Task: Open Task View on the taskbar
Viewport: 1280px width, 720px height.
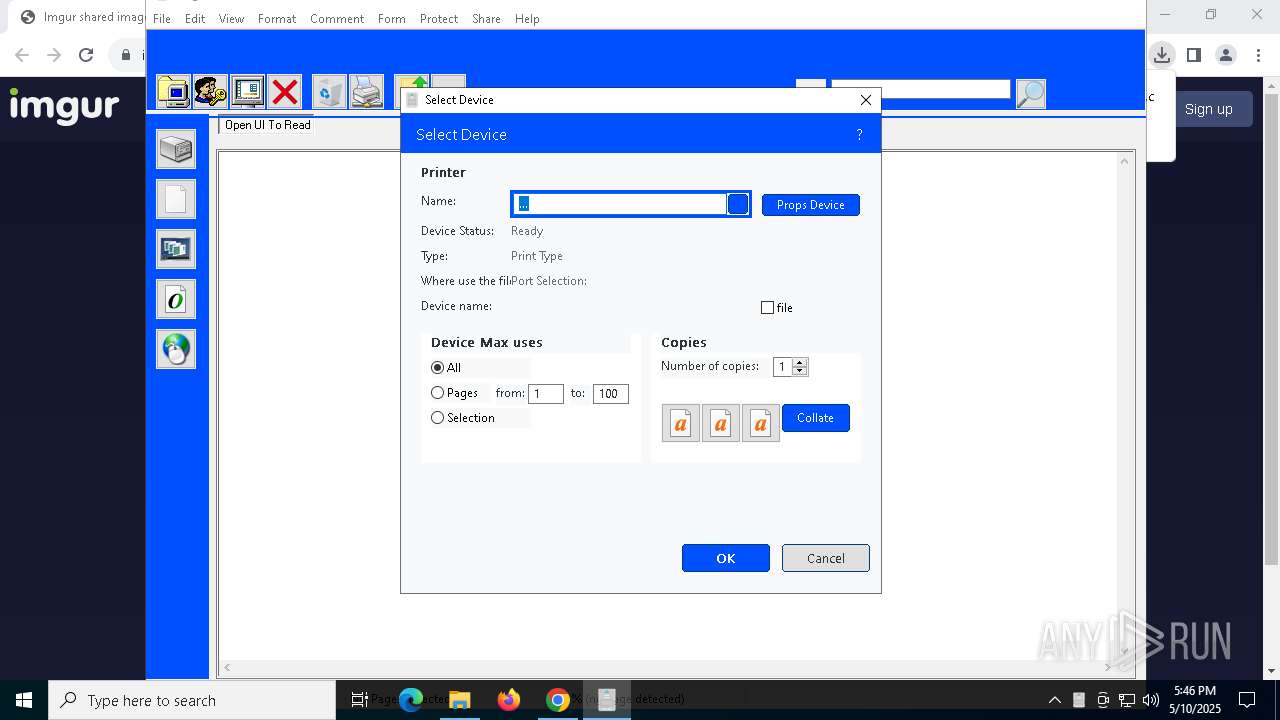Action: click(360, 700)
